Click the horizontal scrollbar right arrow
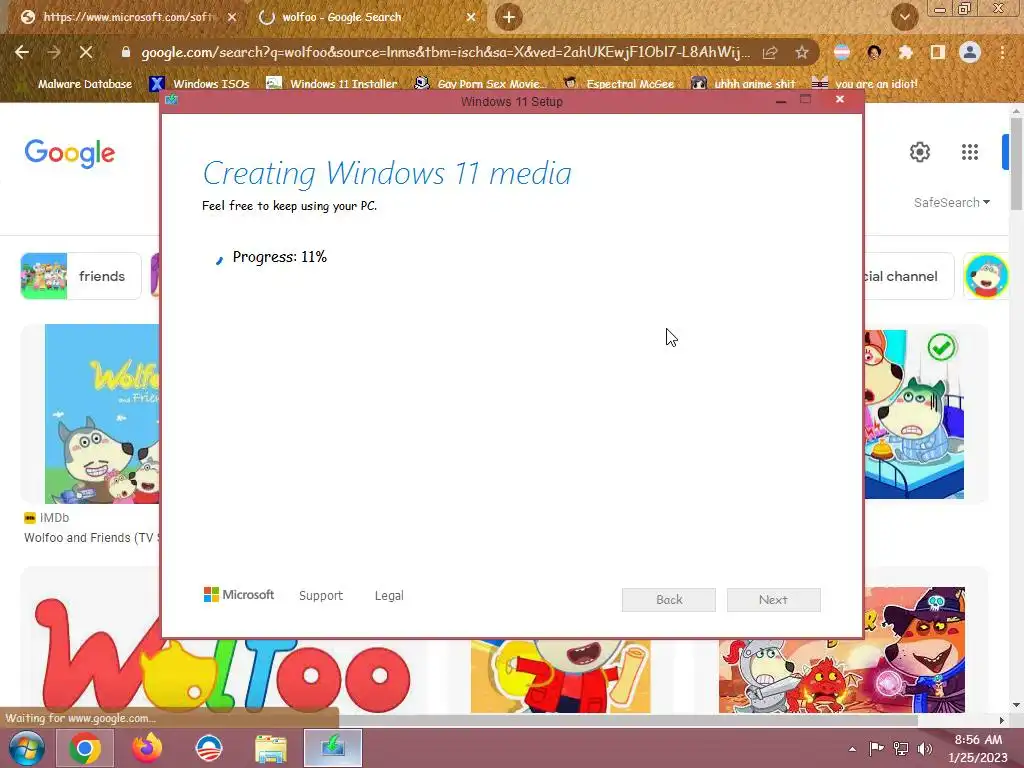The image size is (1024, 768). [x=1001, y=720]
